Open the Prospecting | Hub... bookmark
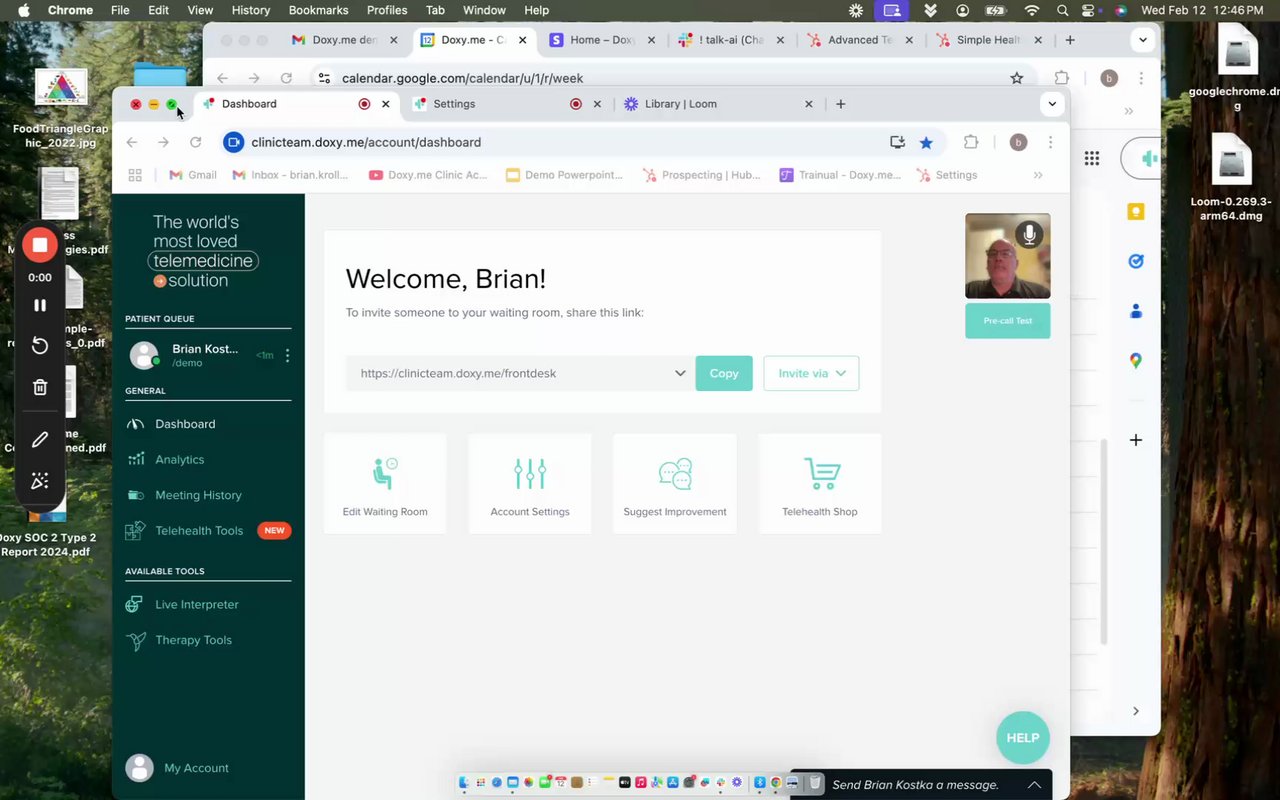1280x800 pixels. [x=703, y=175]
